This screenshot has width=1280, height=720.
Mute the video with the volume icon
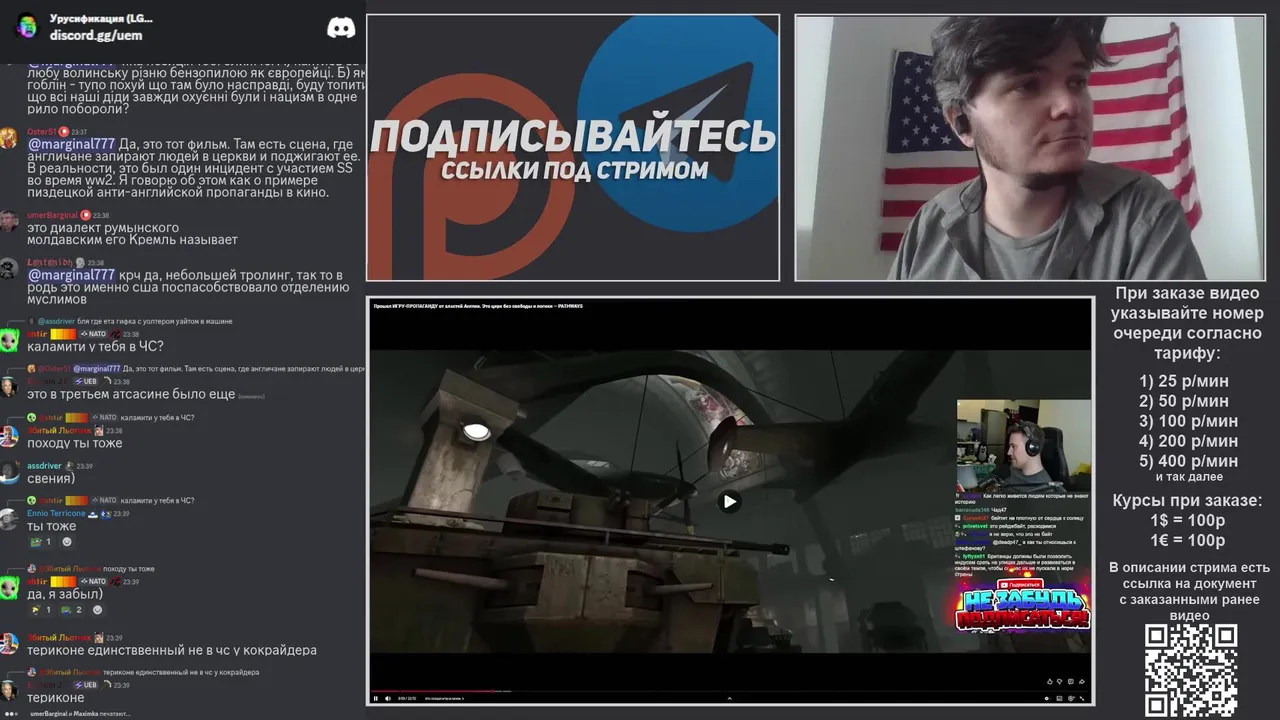388,698
